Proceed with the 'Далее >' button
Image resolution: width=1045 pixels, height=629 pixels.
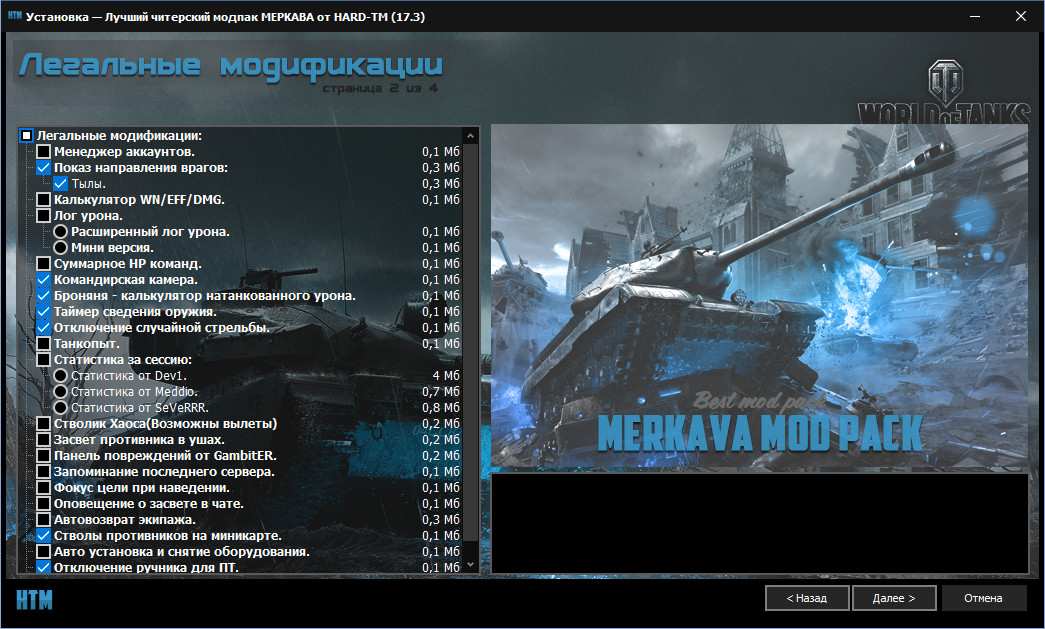(x=894, y=598)
